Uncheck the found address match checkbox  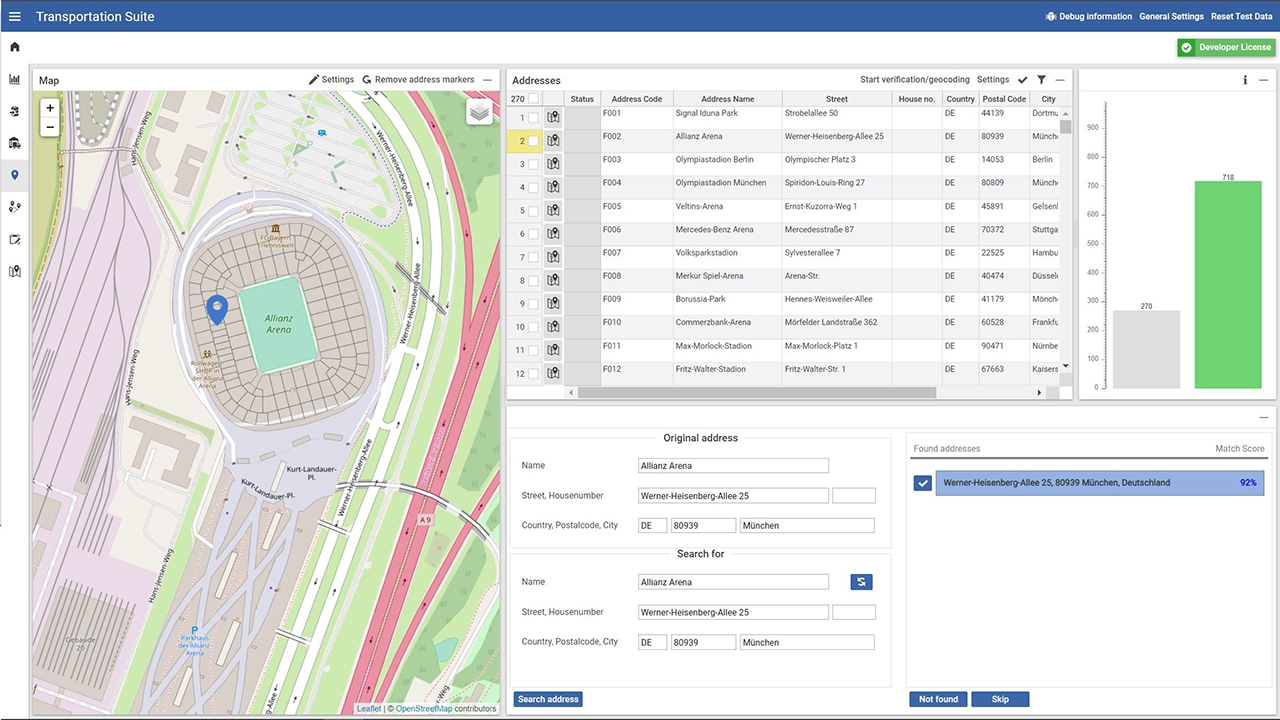[923, 483]
